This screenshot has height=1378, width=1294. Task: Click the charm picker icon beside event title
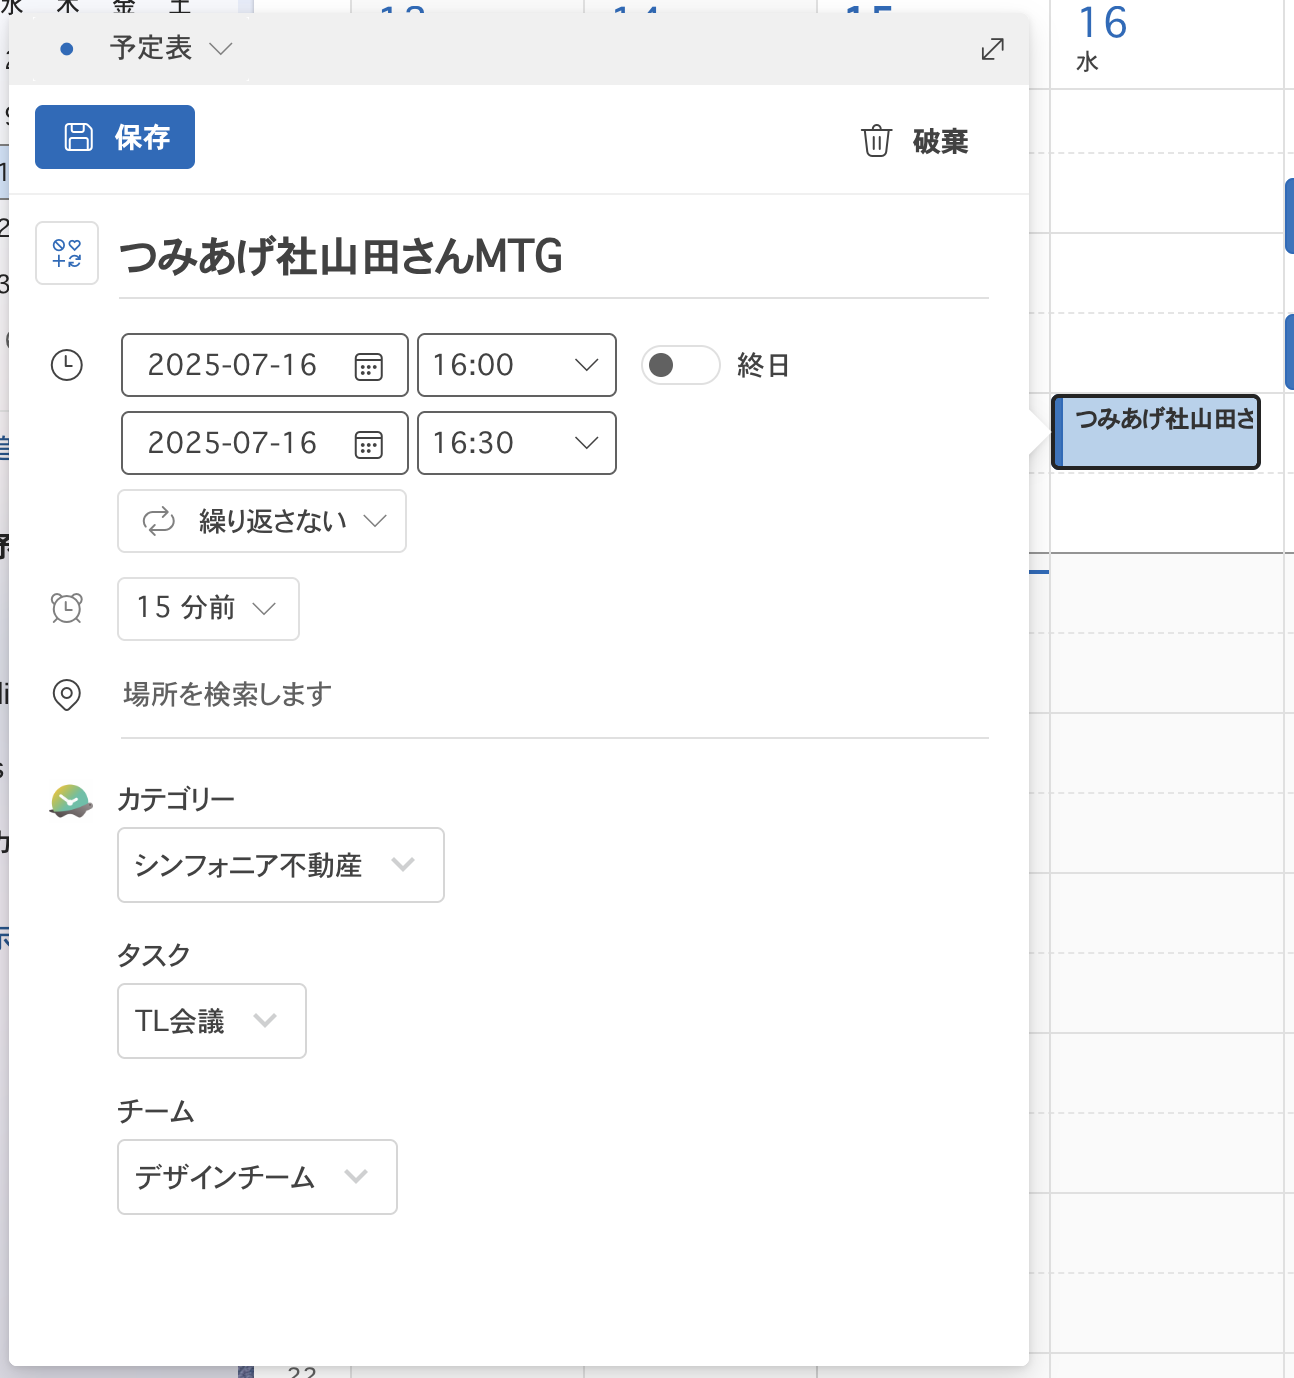(x=66, y=253)
